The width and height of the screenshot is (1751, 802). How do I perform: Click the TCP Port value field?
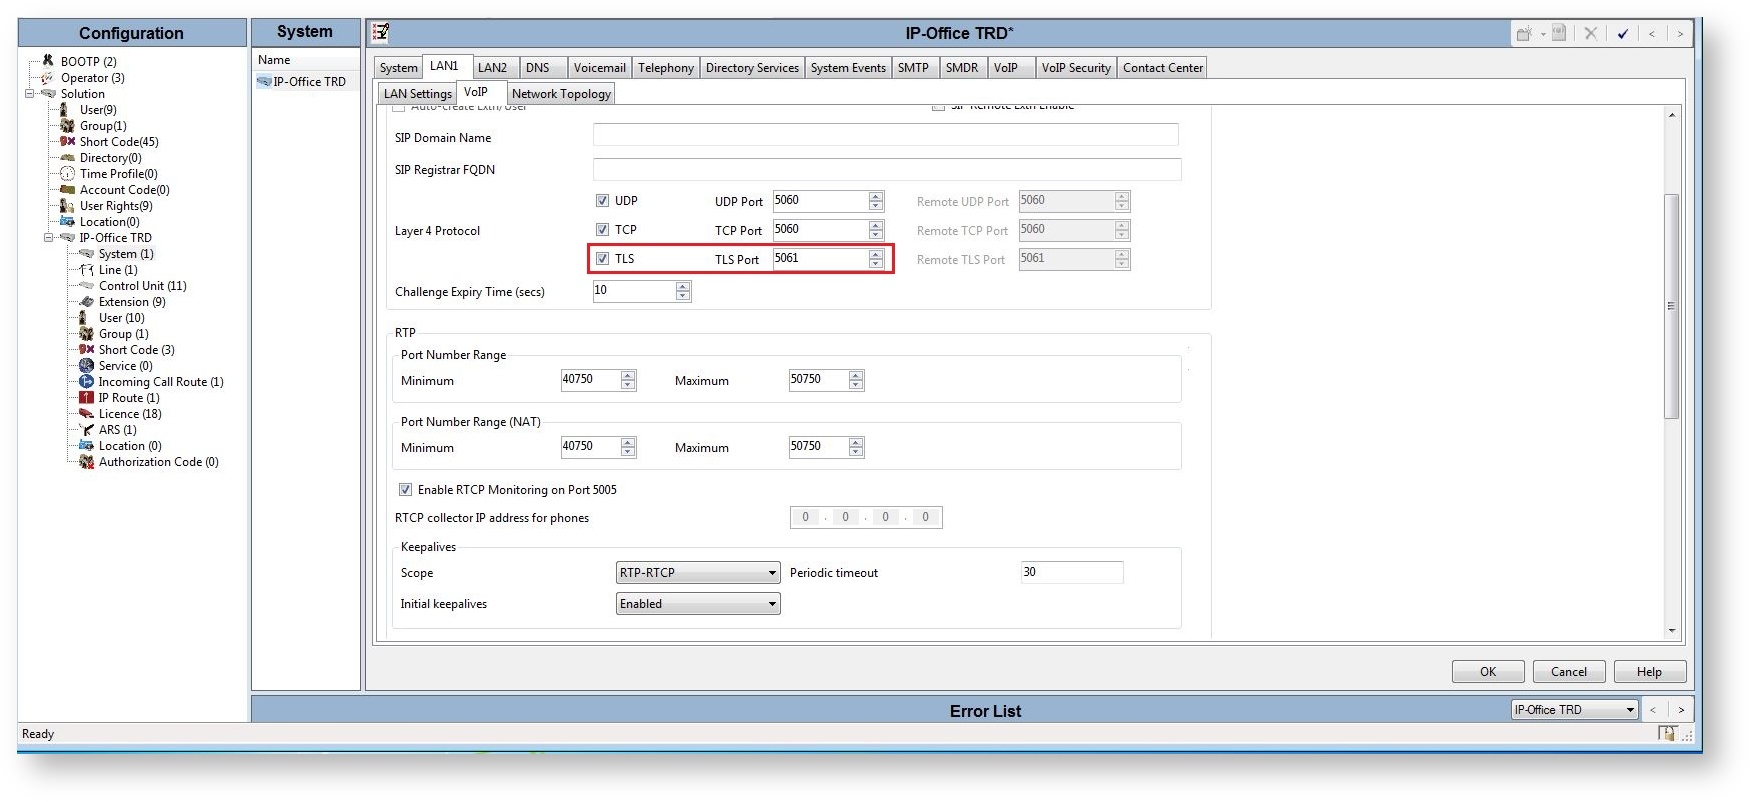820,229
